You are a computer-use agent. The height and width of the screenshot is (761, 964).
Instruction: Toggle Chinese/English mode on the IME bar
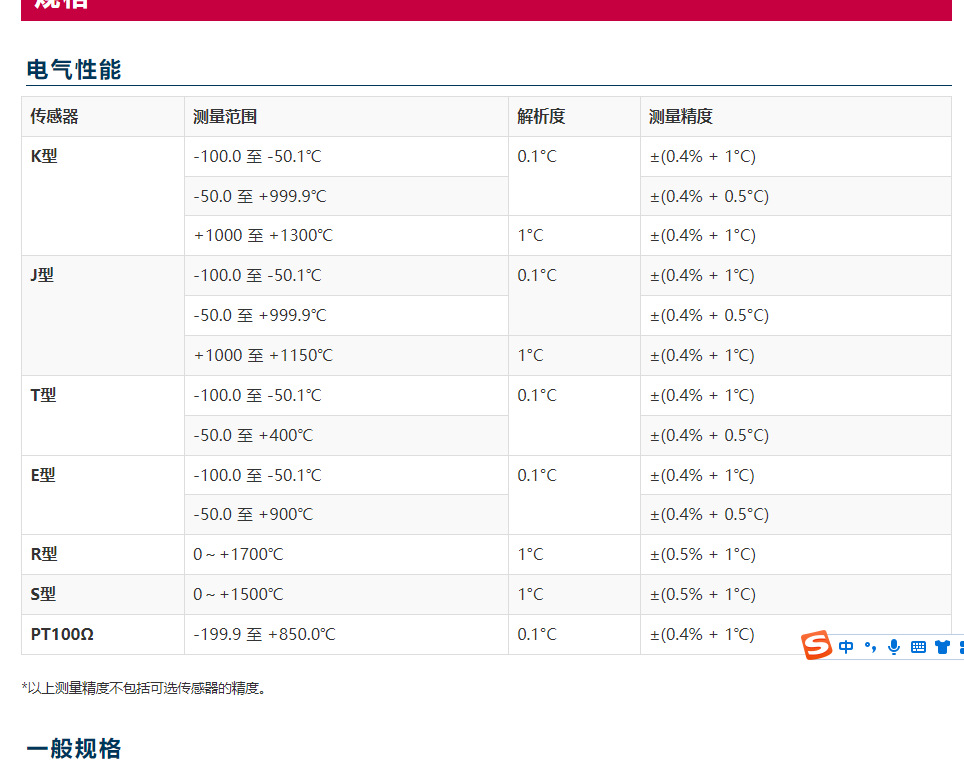846,647
